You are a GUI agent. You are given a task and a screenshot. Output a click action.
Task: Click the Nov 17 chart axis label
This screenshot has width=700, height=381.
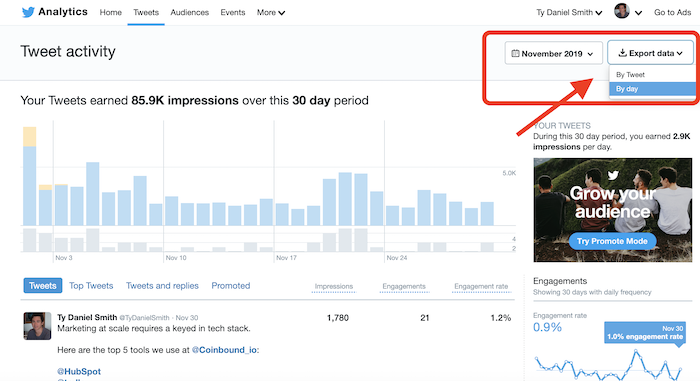286,258
